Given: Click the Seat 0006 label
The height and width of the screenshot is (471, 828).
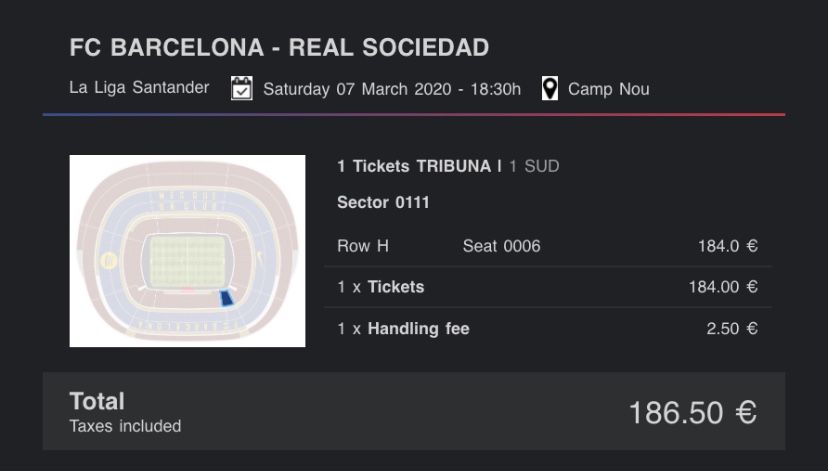Looking at the screenshot, I should point(501,246).
